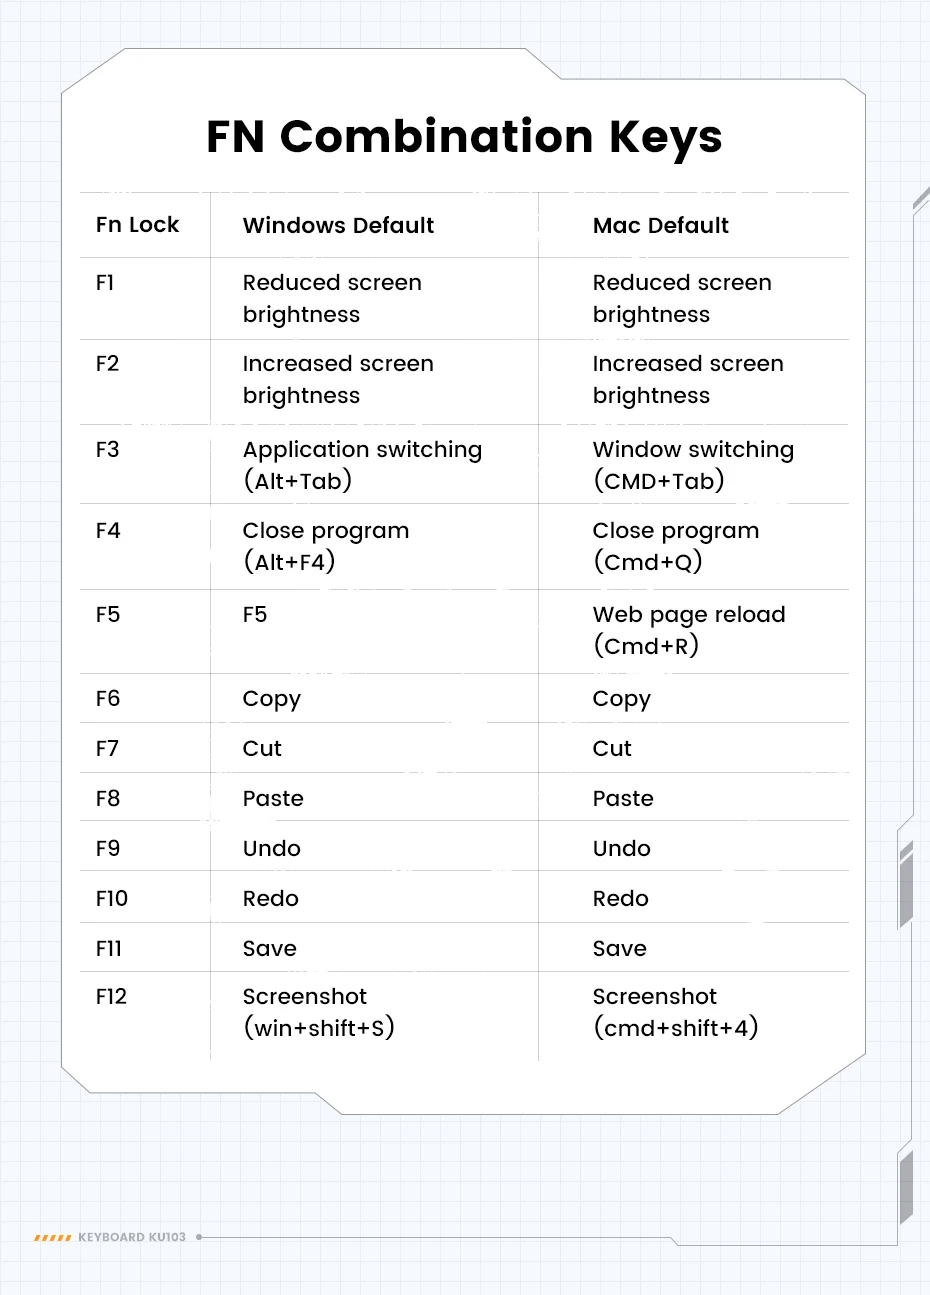
Task: Select the "Window switching (CMD+Tab)" cell
Action: click(x=693, y=465)
